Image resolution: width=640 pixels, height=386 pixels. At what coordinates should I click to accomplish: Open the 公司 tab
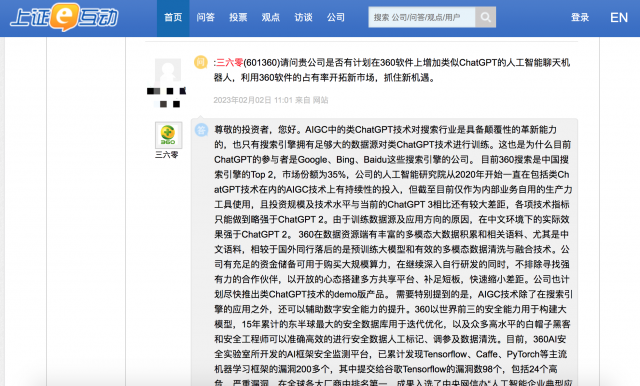336,18
